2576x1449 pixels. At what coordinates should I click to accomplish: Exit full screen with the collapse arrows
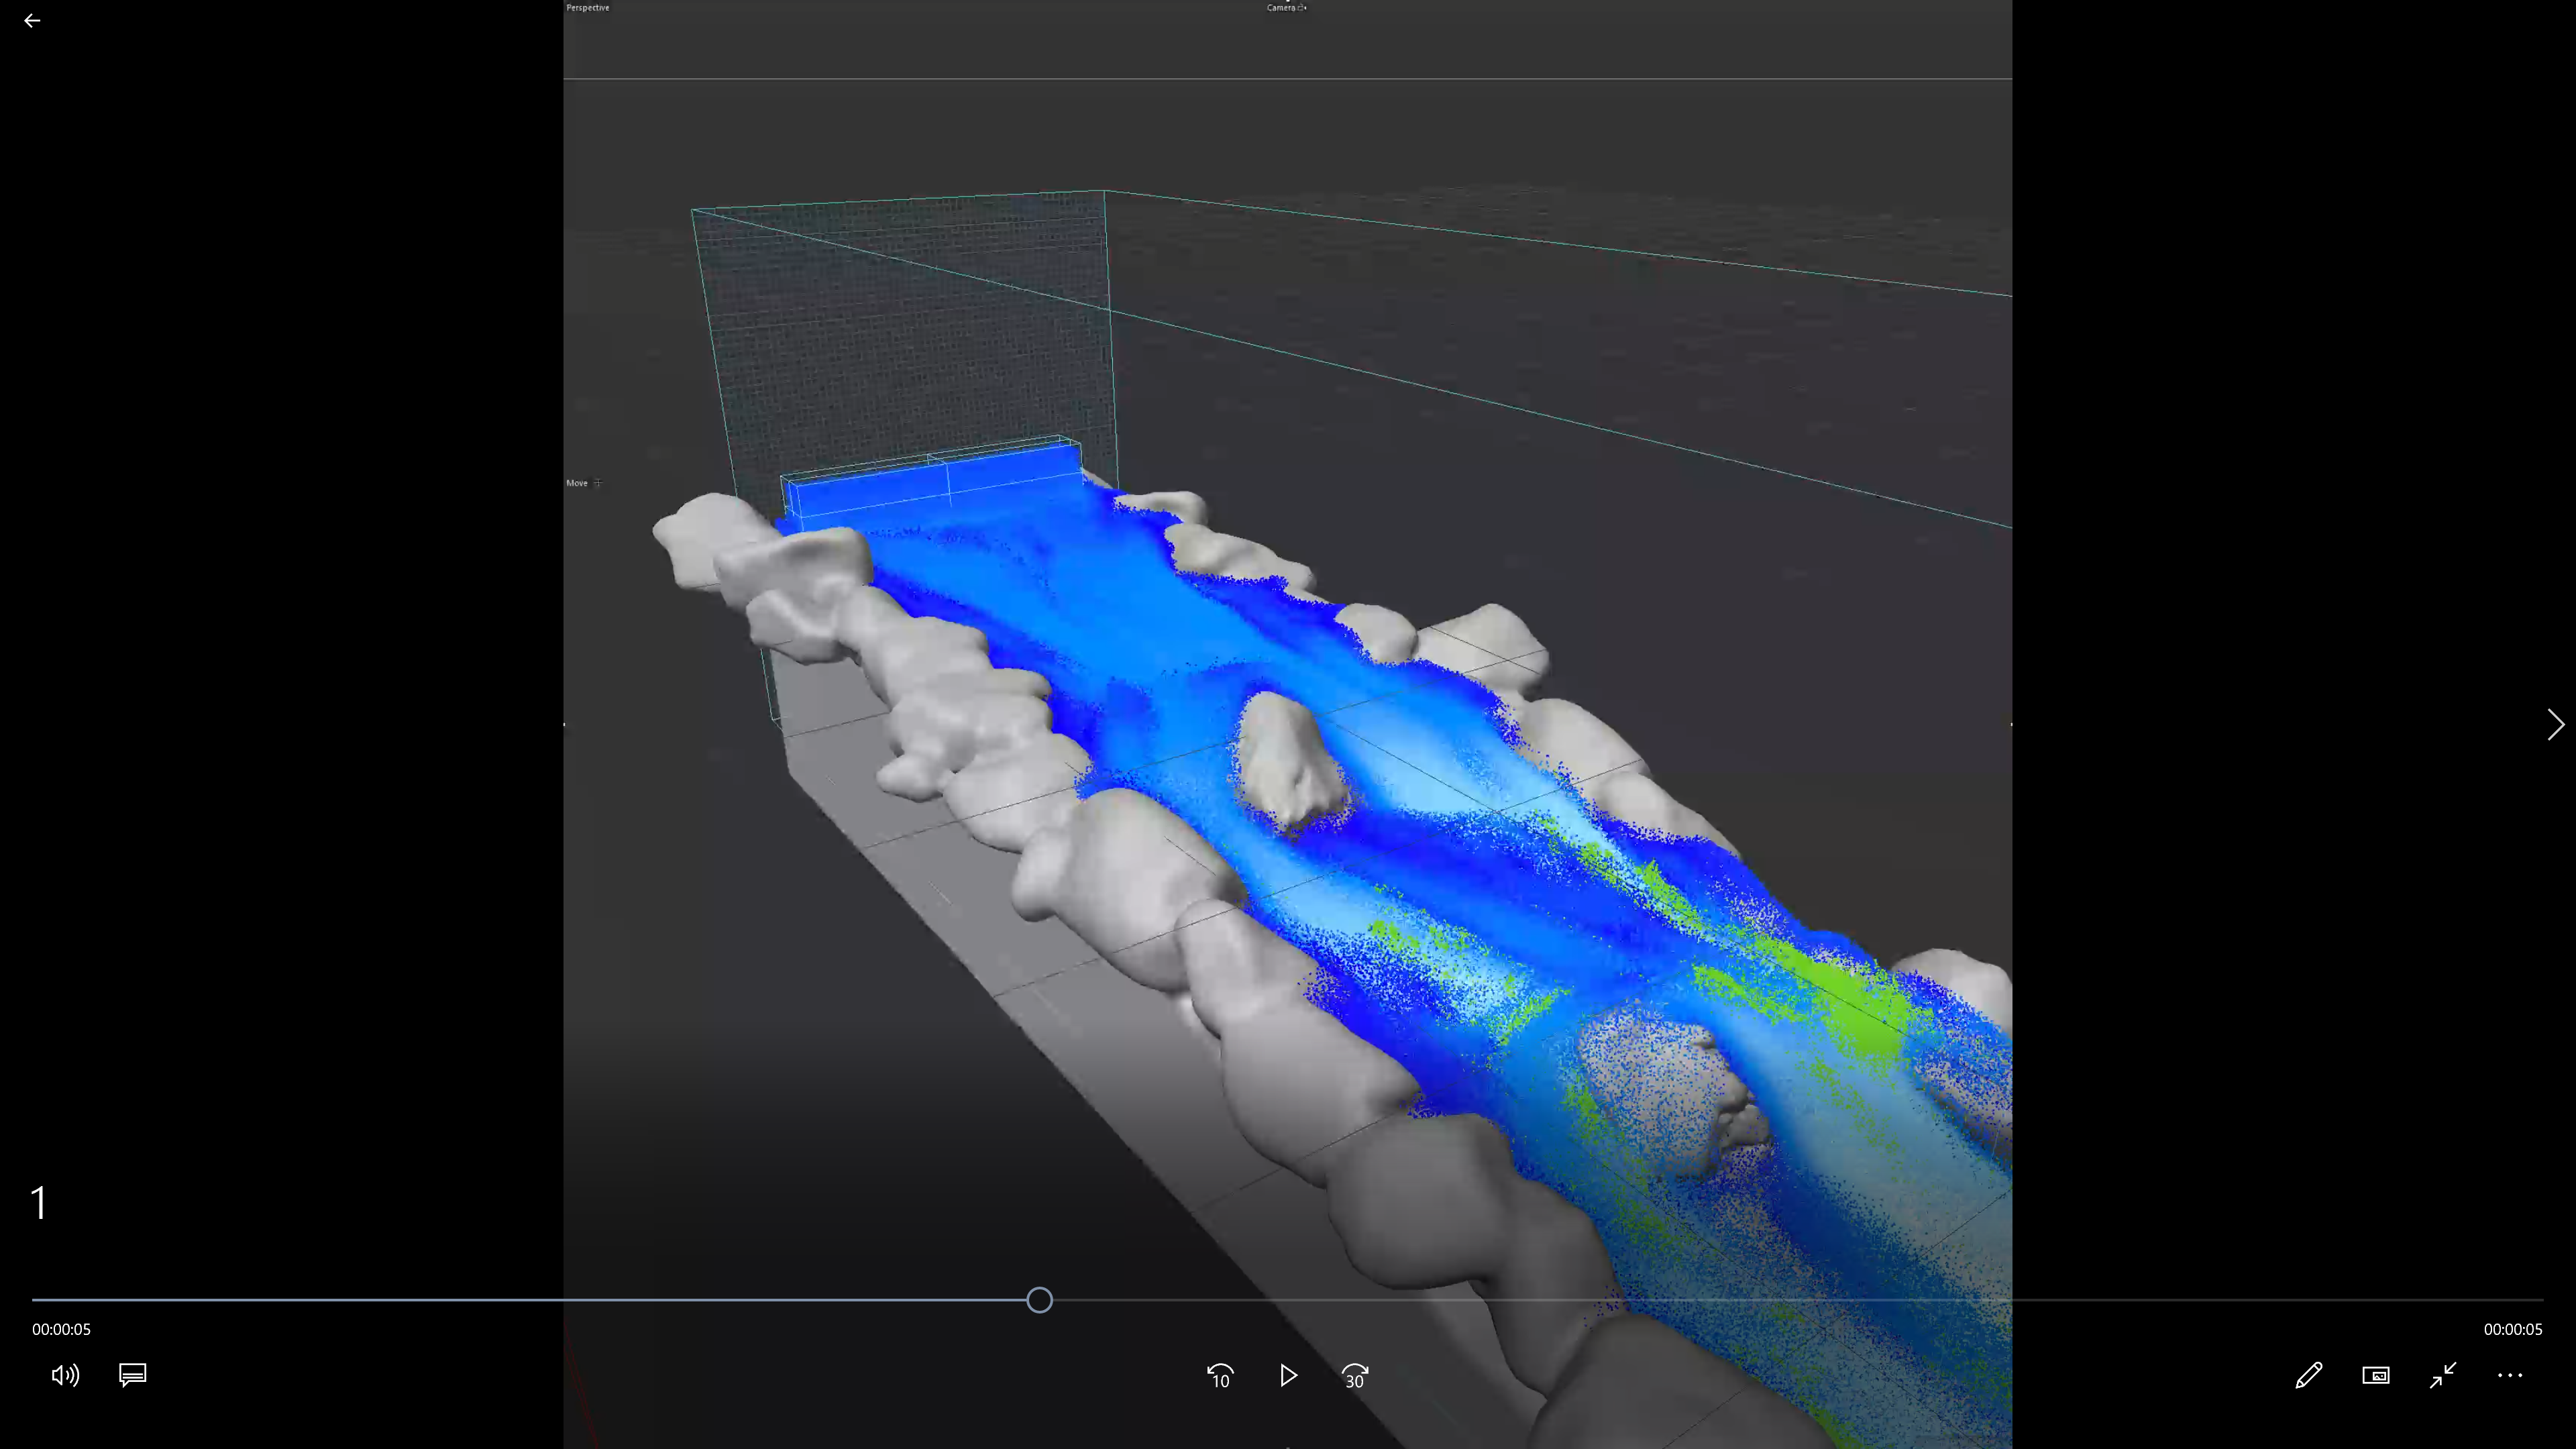tap(2443, 1375)
